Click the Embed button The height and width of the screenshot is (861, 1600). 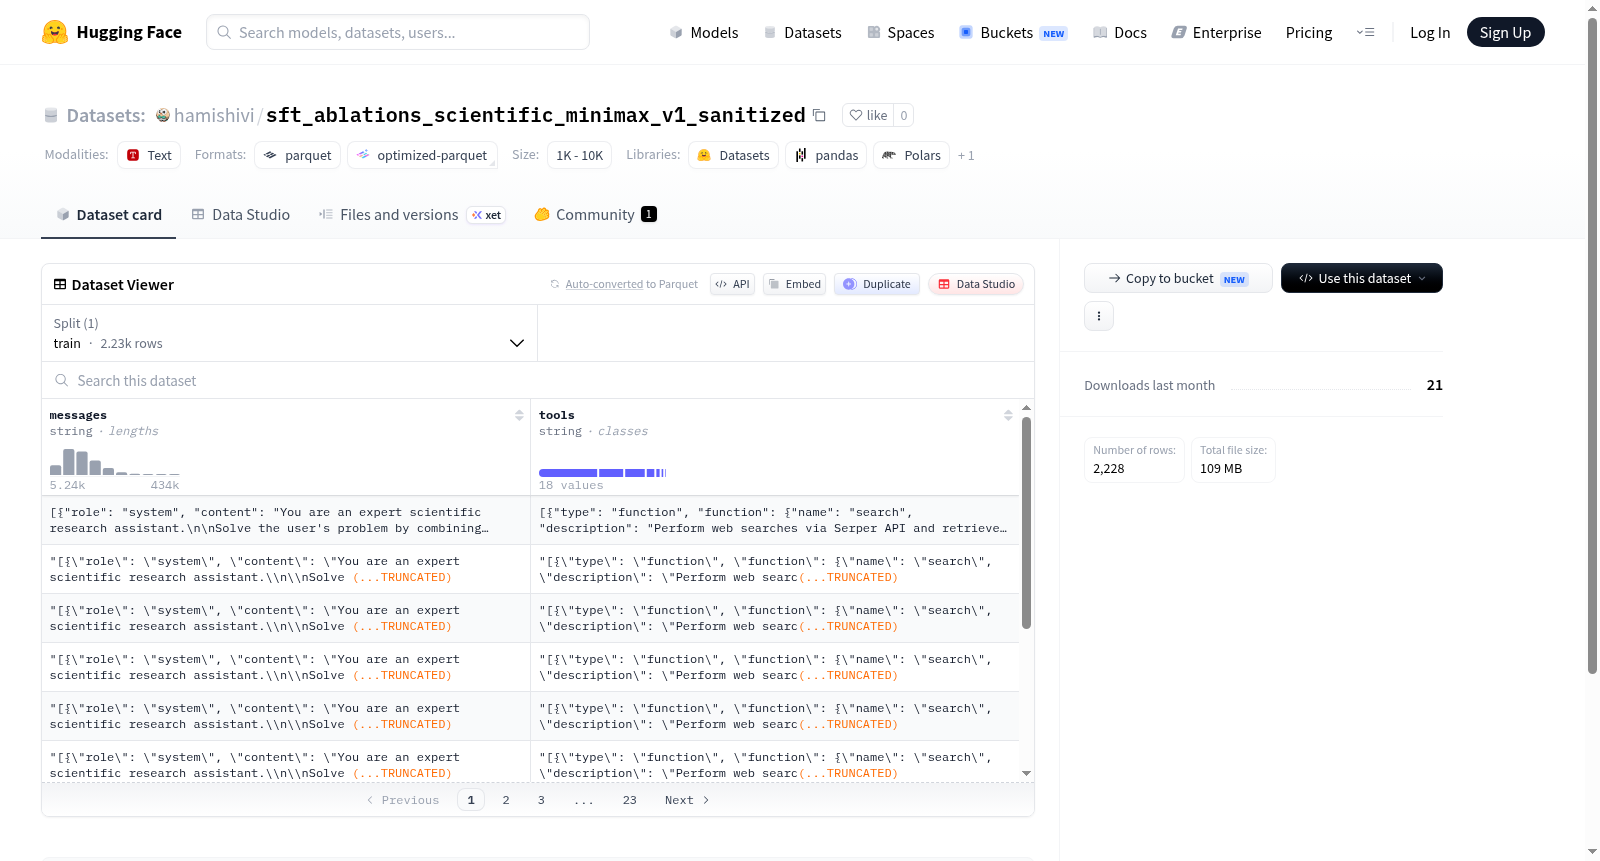tap(794, 284)
